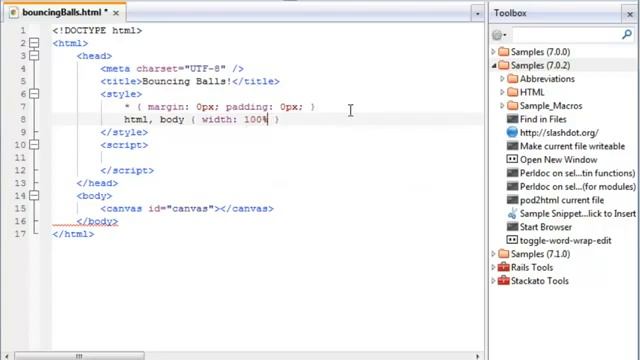Click the bouncingBalls.html file icon in the tab
640x360 pixels.
[13, 12]
